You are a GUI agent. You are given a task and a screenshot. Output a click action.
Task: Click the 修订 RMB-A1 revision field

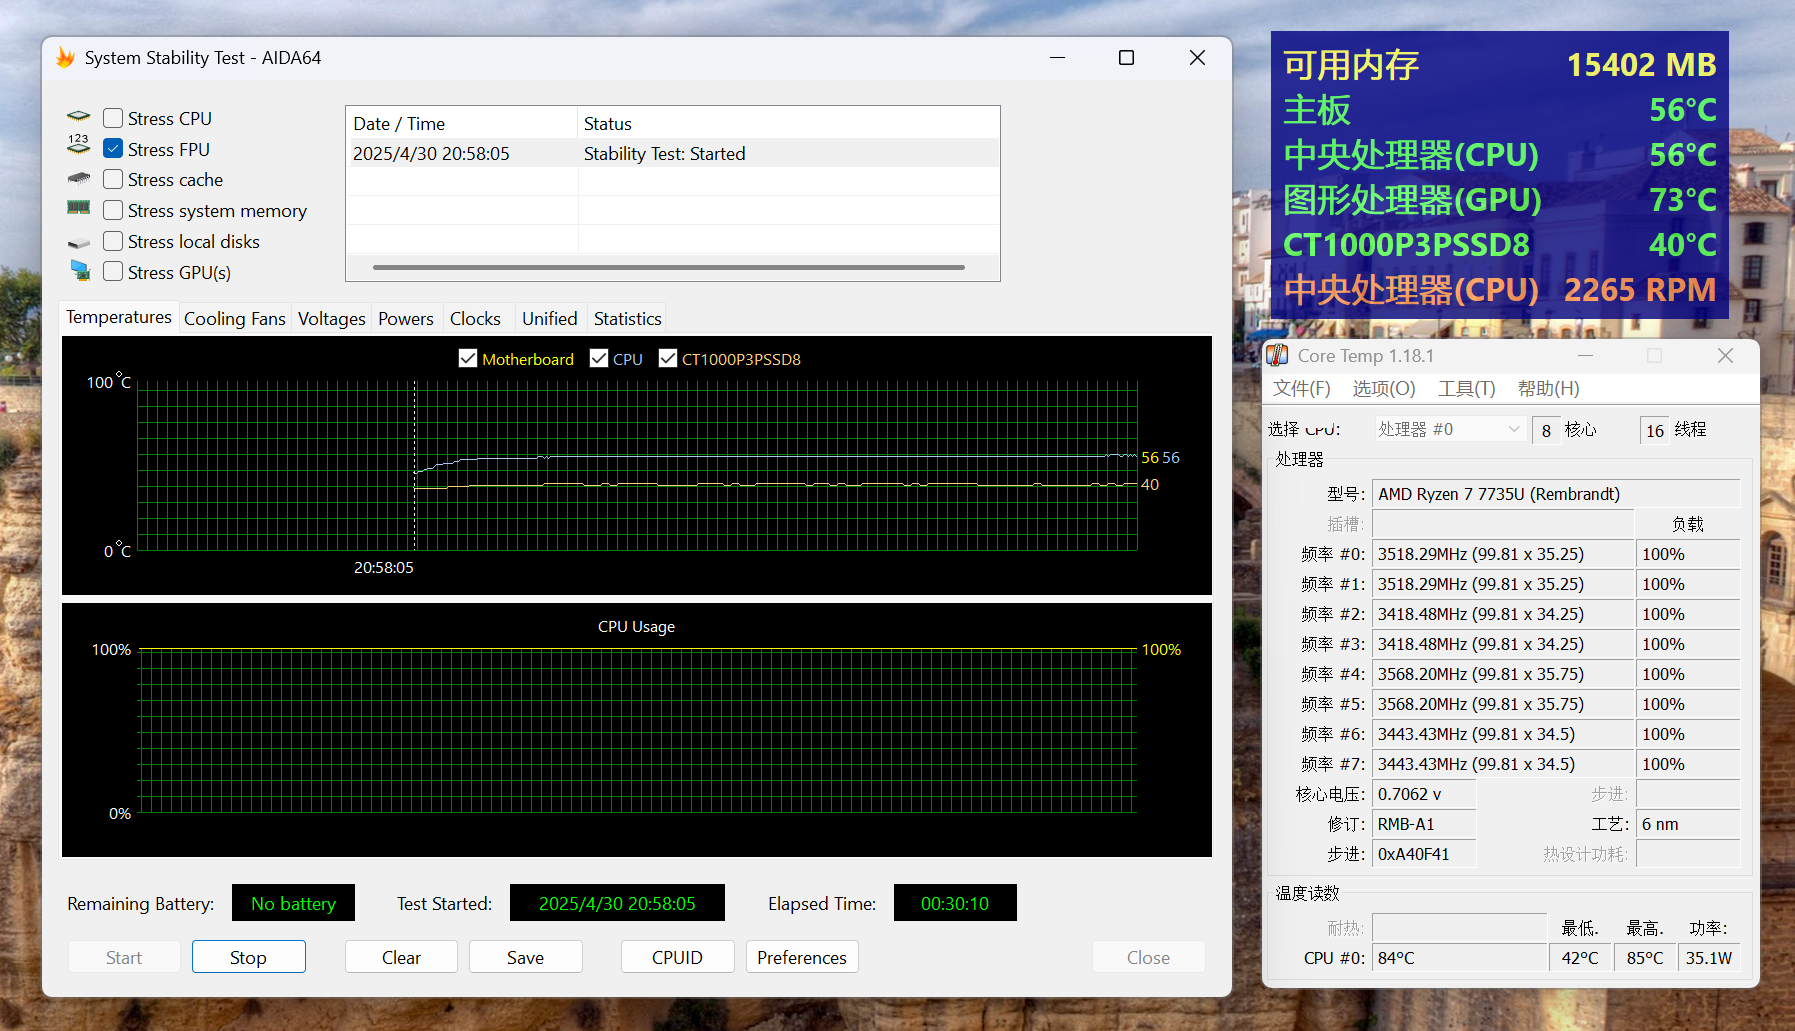pos(1423,824)
